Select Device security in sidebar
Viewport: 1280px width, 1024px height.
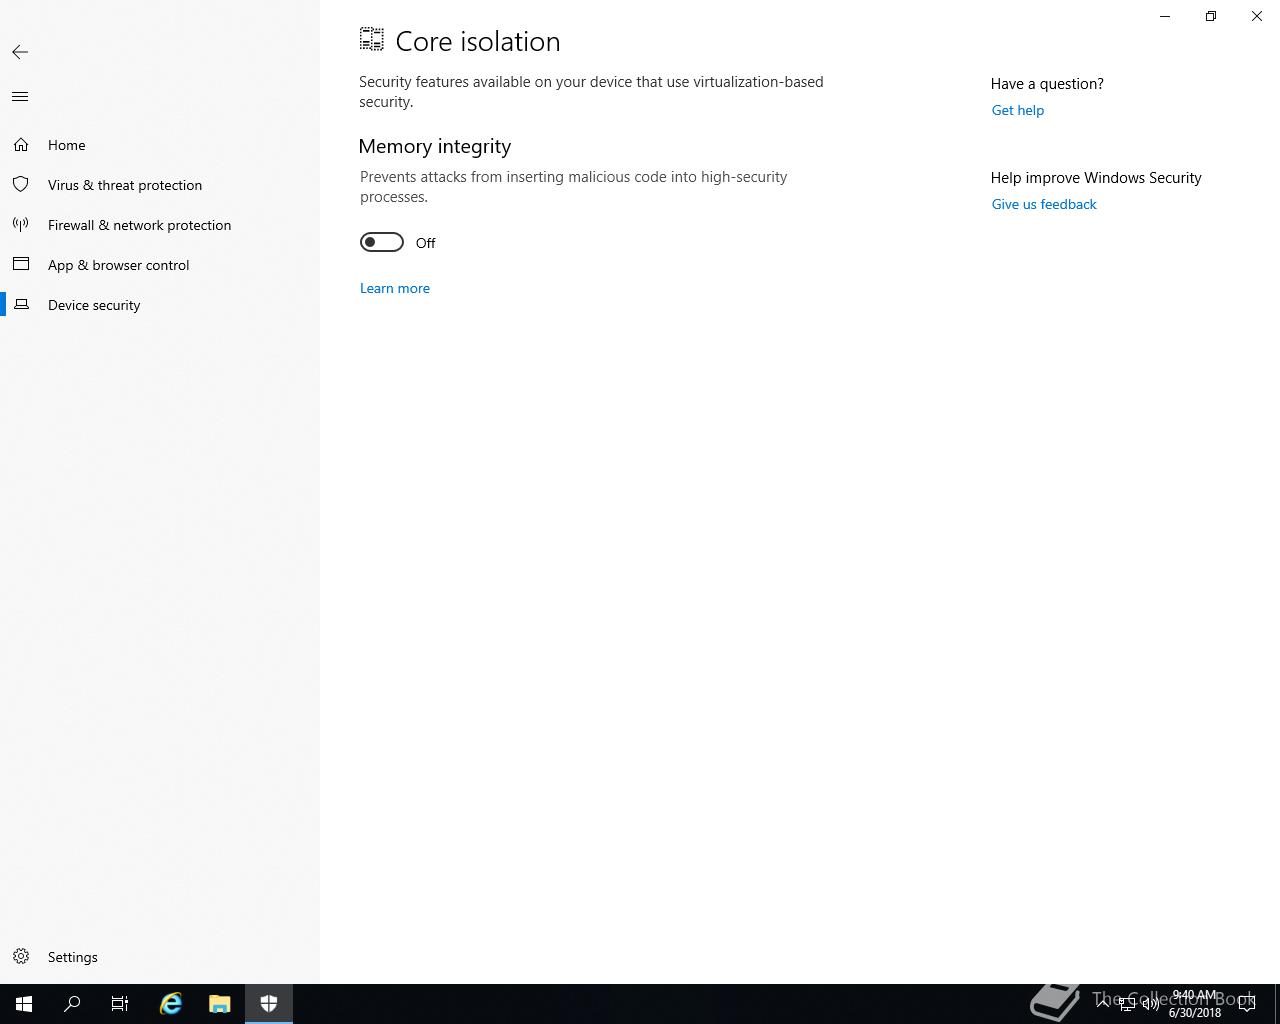pos(160,305)
